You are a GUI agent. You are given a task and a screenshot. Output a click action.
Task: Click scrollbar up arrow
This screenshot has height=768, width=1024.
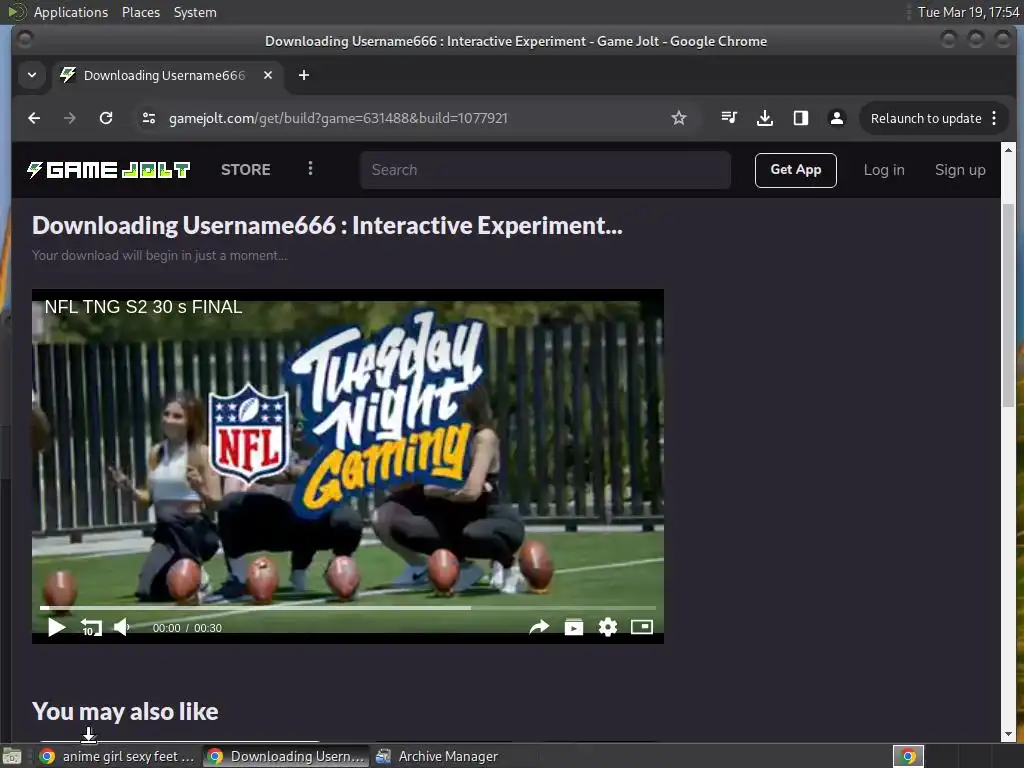coord(1008,150)
